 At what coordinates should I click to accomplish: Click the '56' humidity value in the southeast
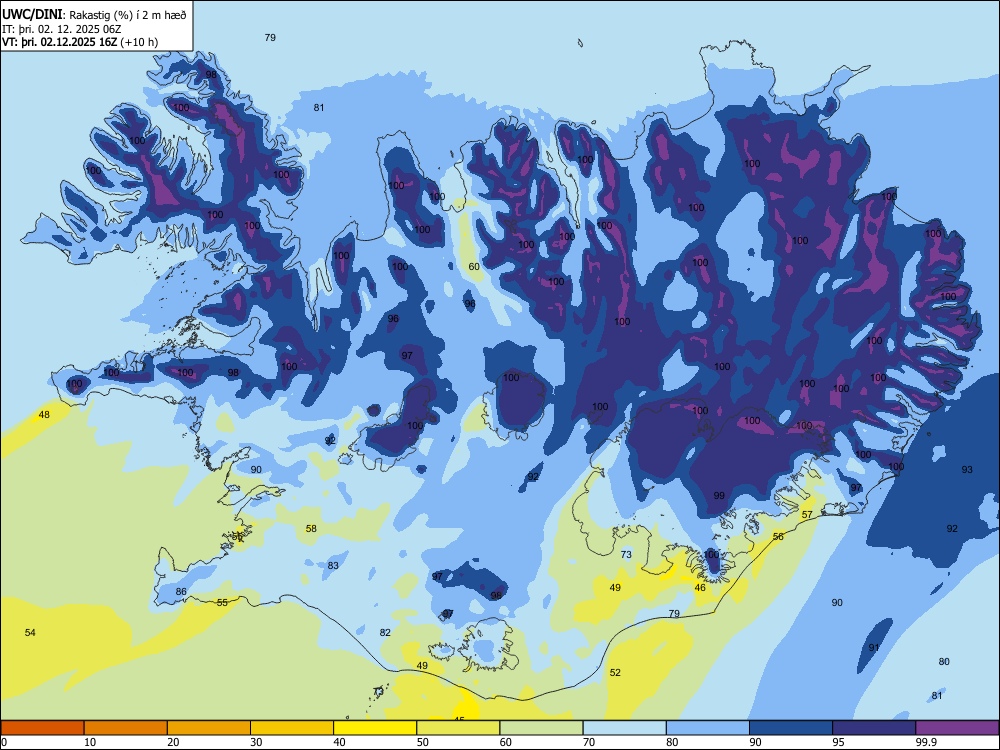pos(778,537)
